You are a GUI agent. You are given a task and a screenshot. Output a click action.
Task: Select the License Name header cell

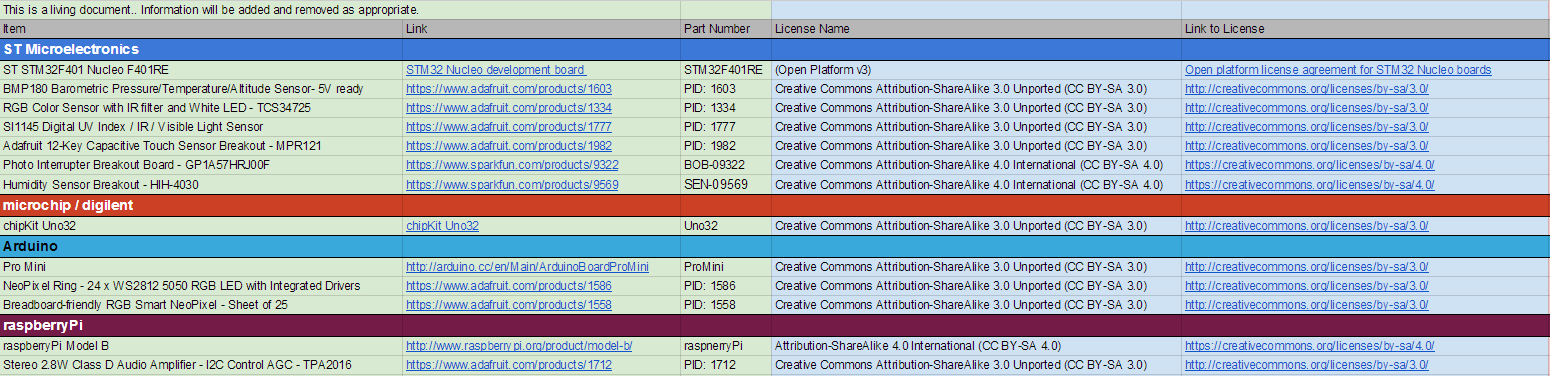[976, 29]
